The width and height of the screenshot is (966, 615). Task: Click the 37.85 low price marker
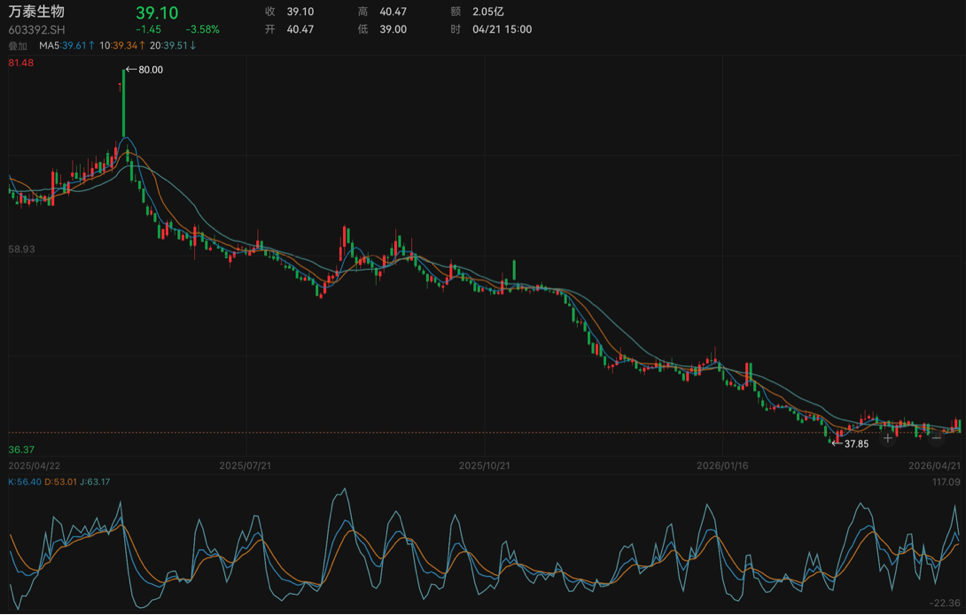[x=856, y=443]
